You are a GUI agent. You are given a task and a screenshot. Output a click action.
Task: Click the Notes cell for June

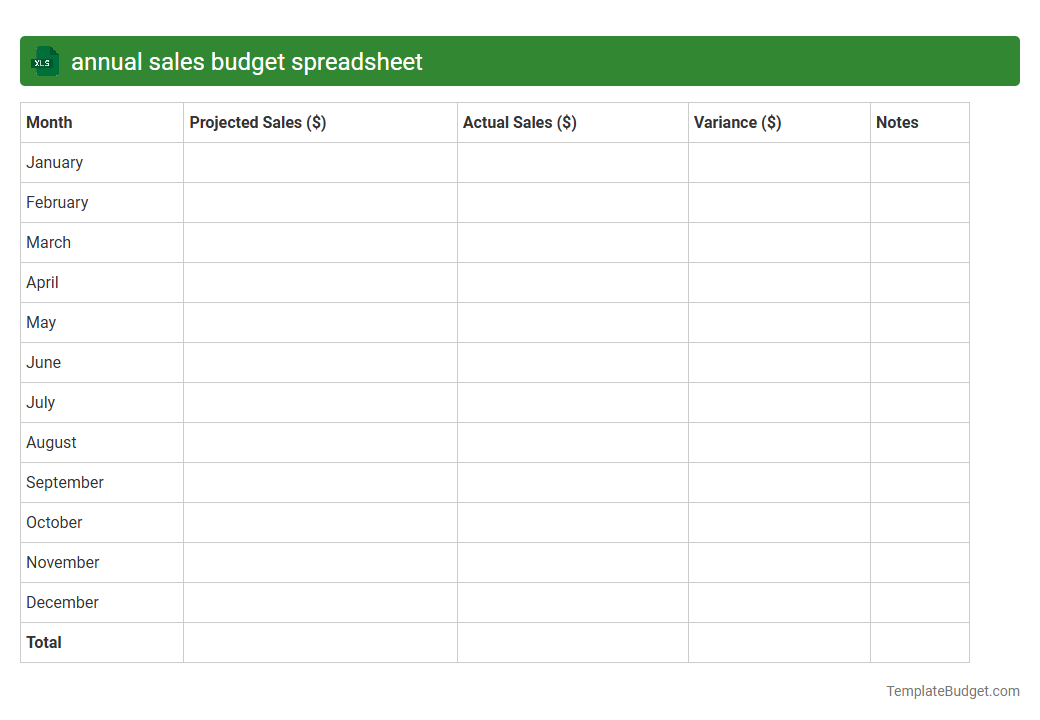(x=919, y=362)
